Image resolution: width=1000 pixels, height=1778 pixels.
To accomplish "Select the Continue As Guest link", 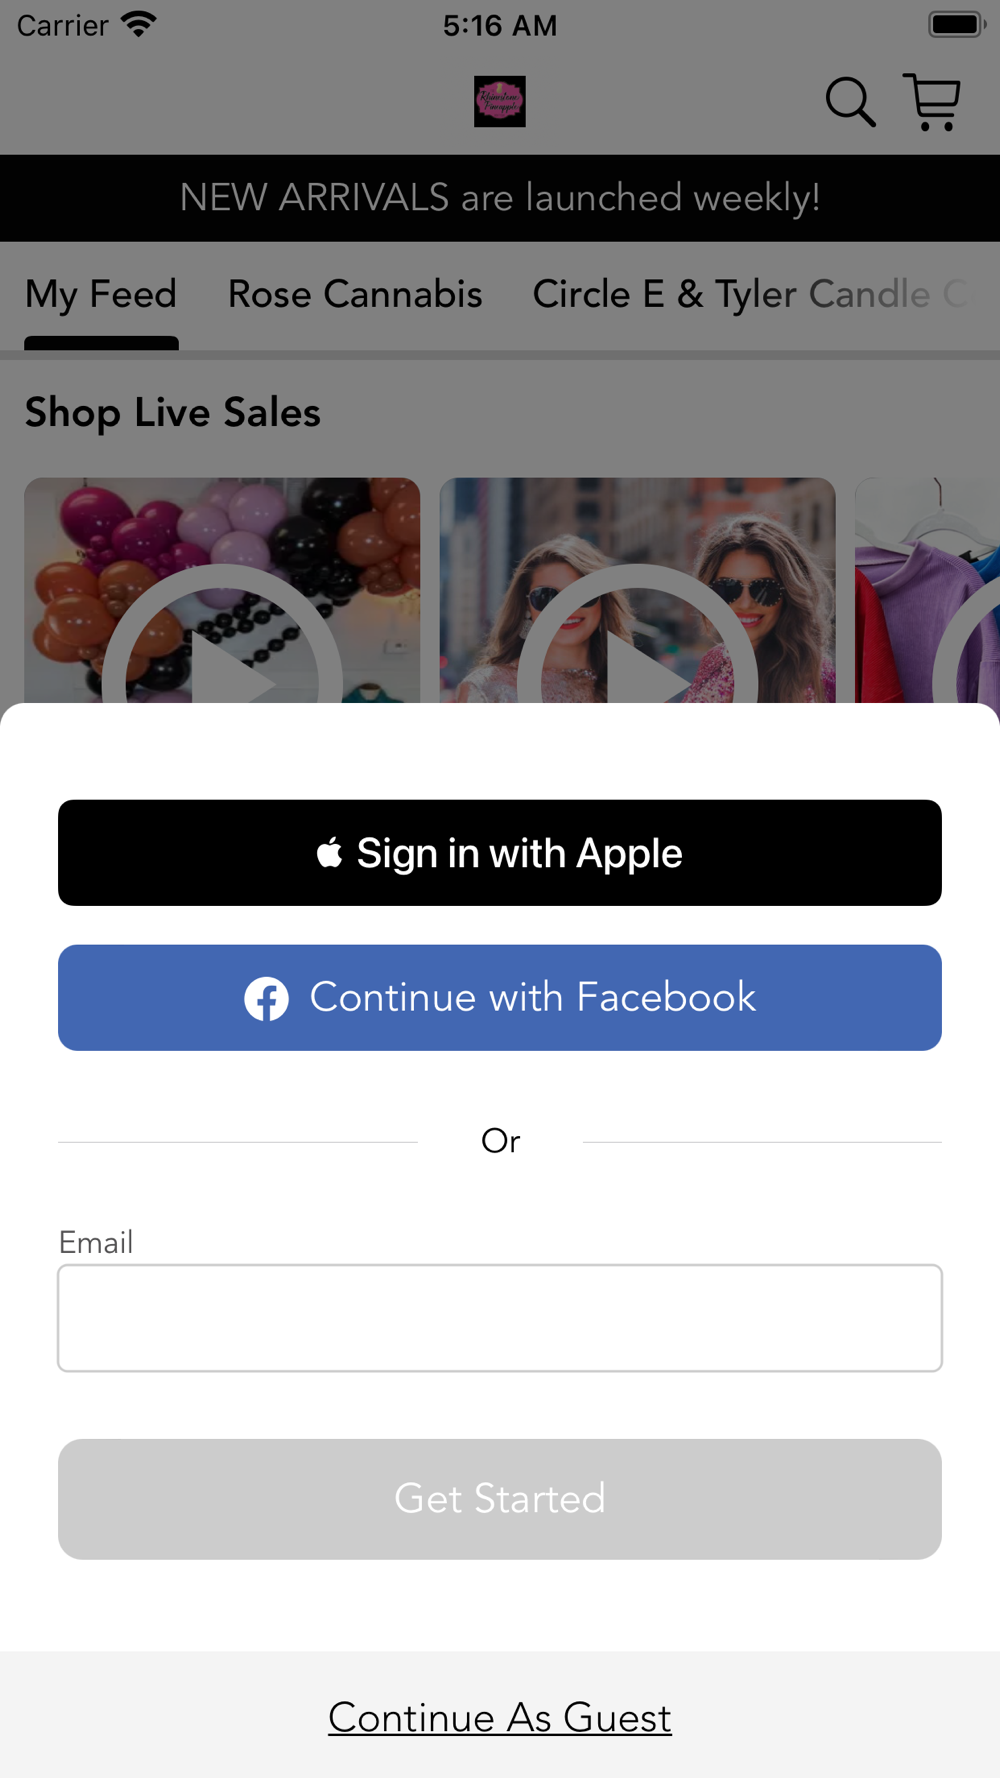I will tap(500, 1718).
